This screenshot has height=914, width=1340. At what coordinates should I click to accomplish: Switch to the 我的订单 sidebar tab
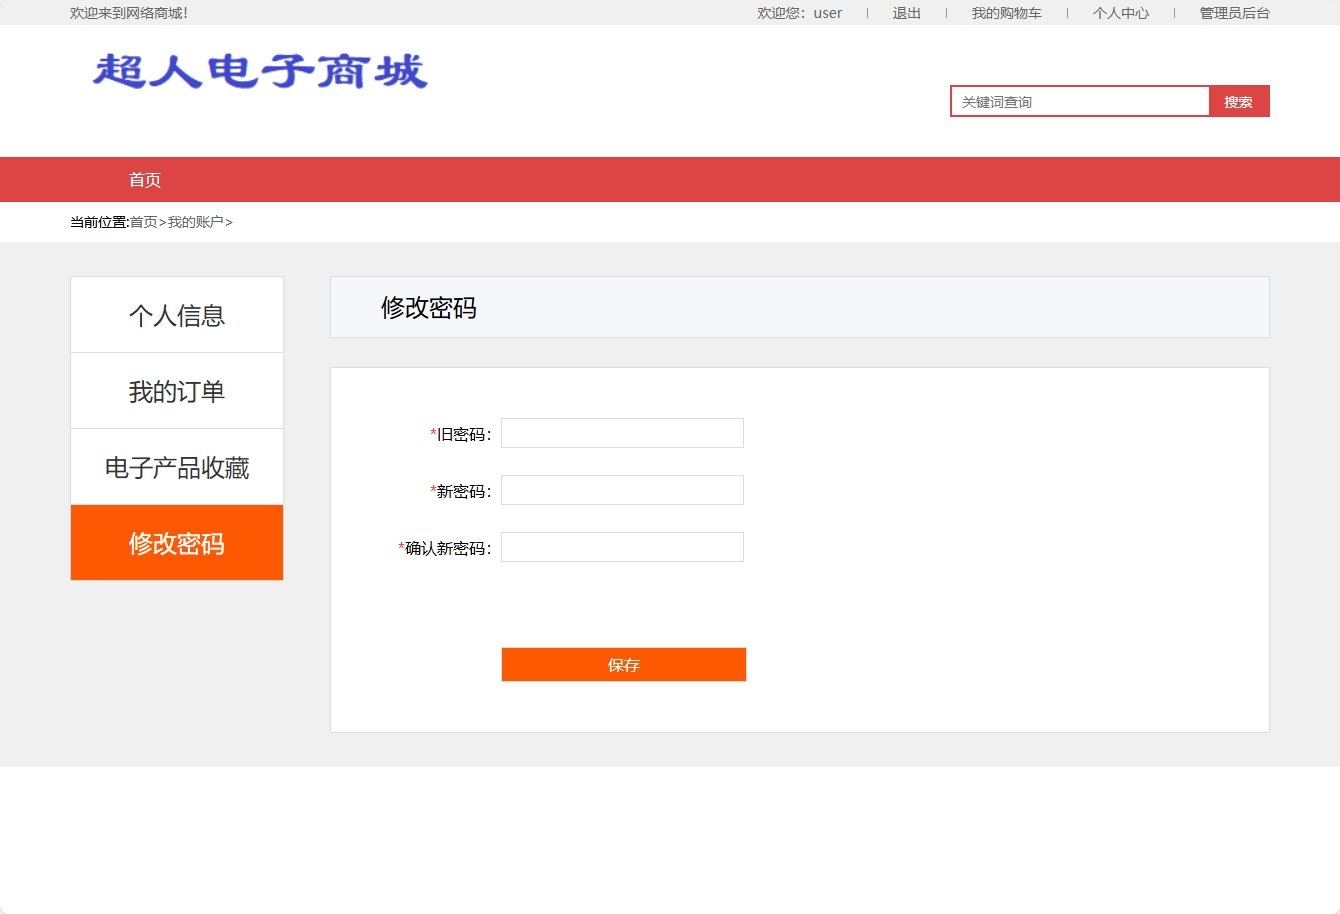point(177,390)
